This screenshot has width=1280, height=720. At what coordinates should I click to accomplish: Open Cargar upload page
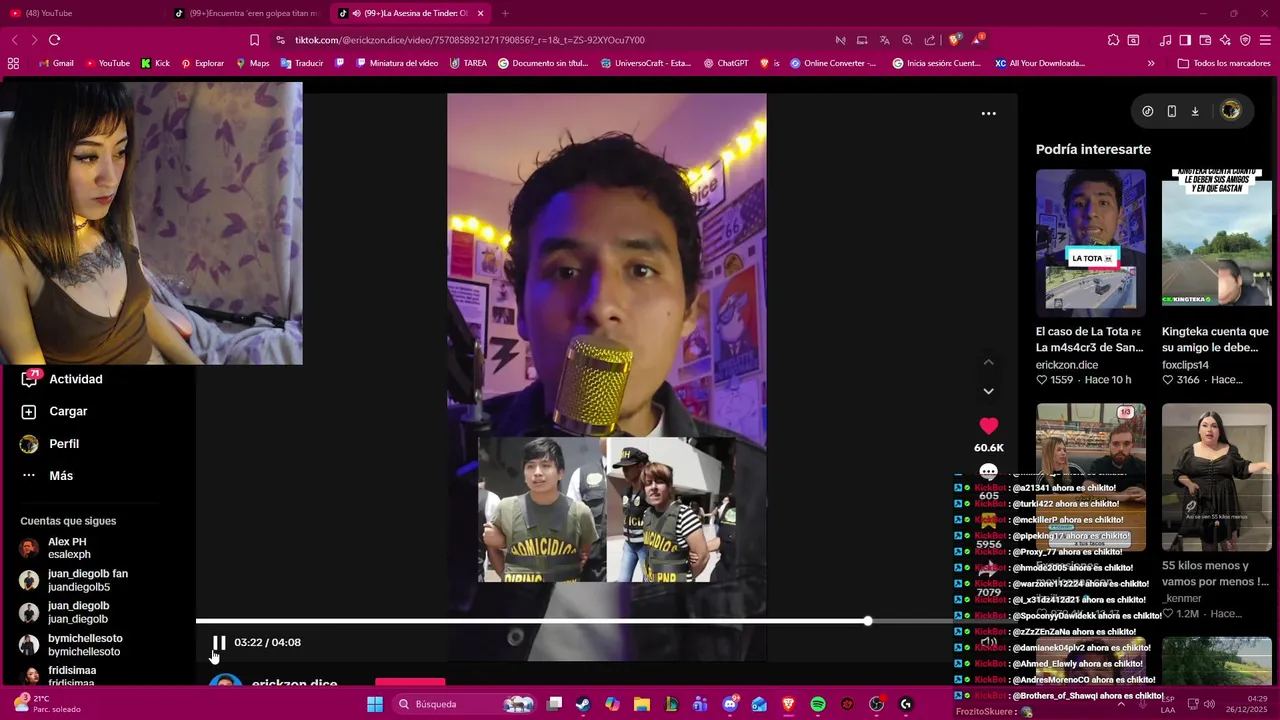tap(54, 411)
